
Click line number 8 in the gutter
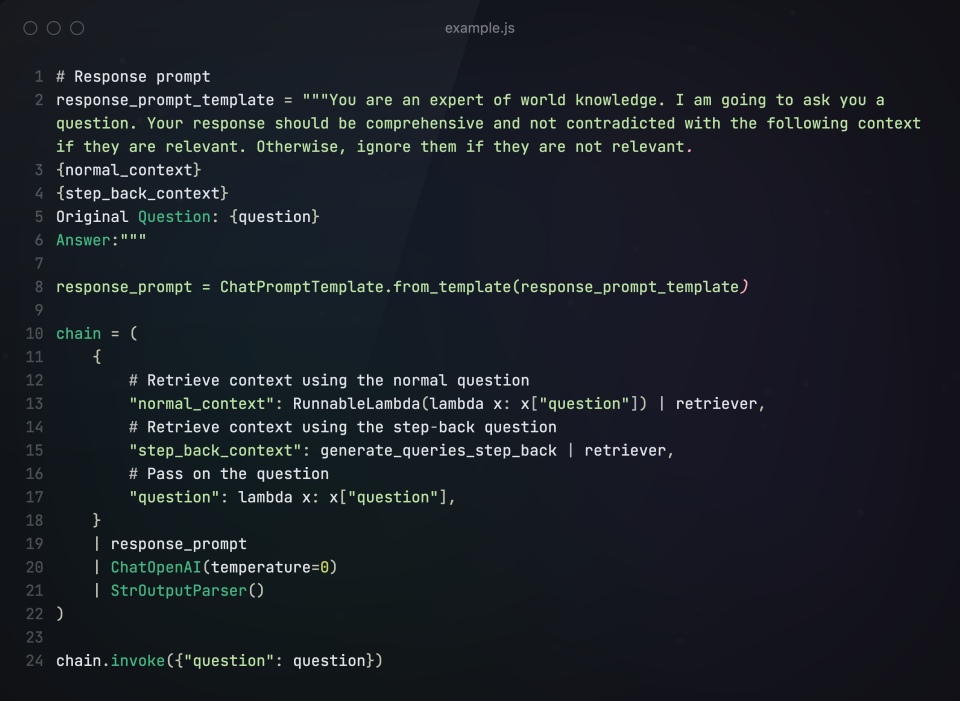(x=38, y=287)
